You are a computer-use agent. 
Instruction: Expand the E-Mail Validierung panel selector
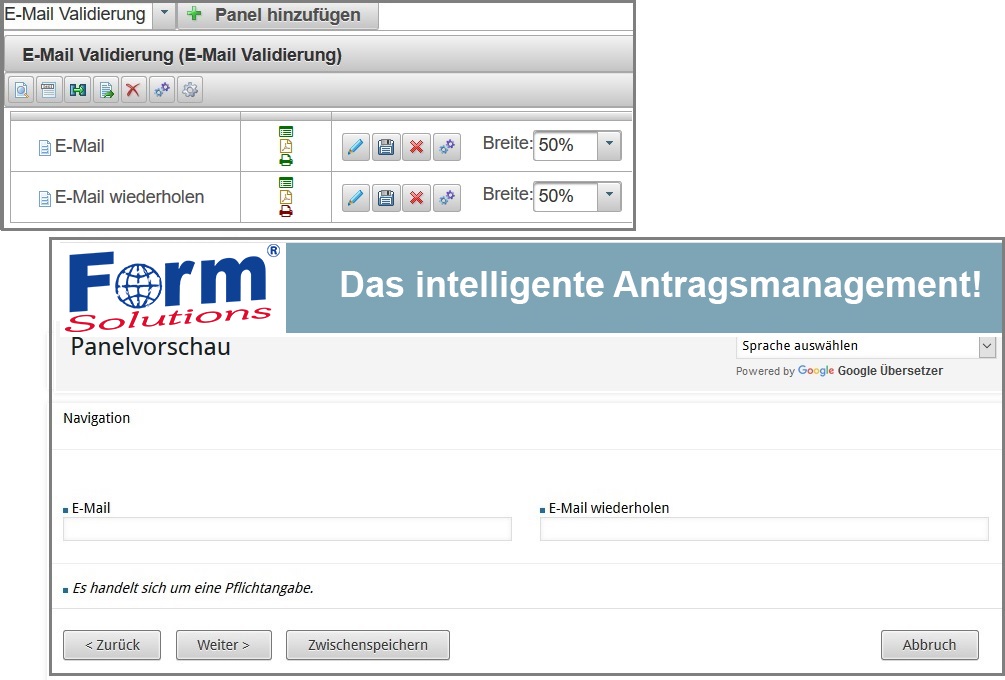pos(164,15)
